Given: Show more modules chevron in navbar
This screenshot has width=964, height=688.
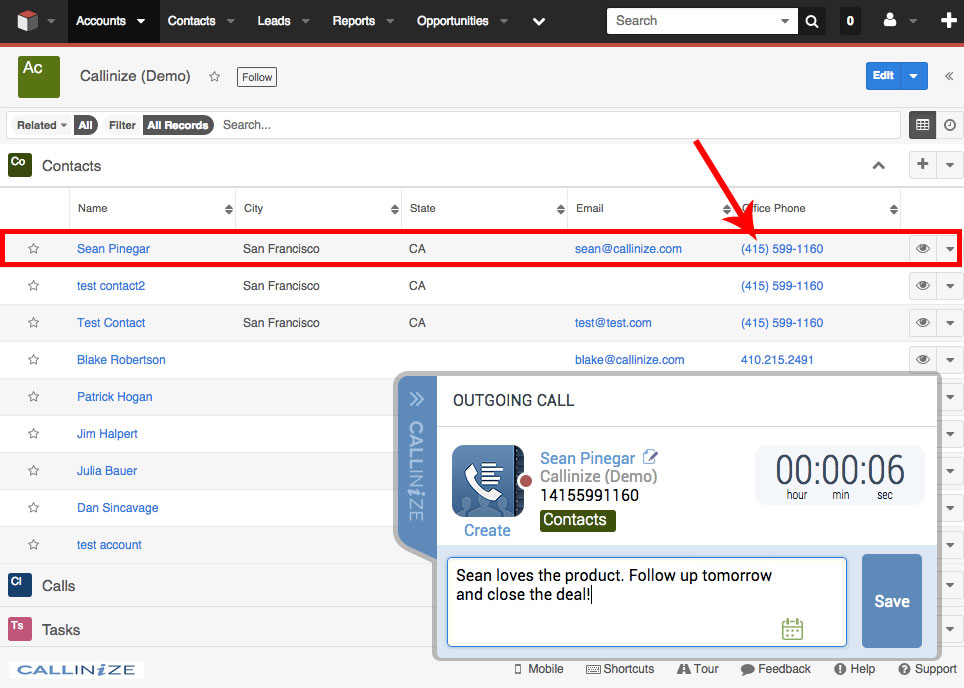Looking at the screenshot, I should (539, 22).
